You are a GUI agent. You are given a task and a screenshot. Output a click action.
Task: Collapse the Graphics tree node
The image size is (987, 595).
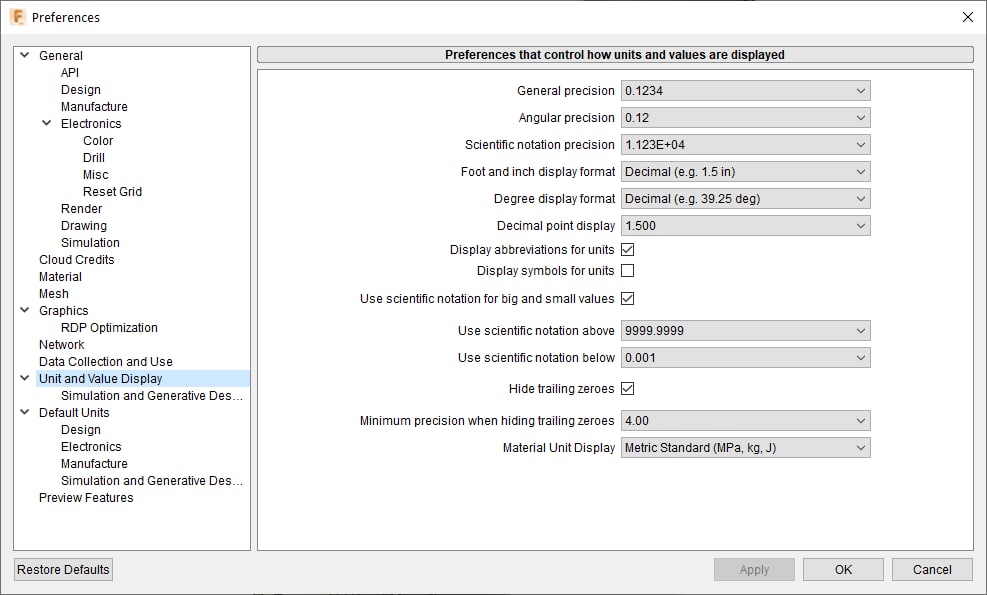coord(25,310)
